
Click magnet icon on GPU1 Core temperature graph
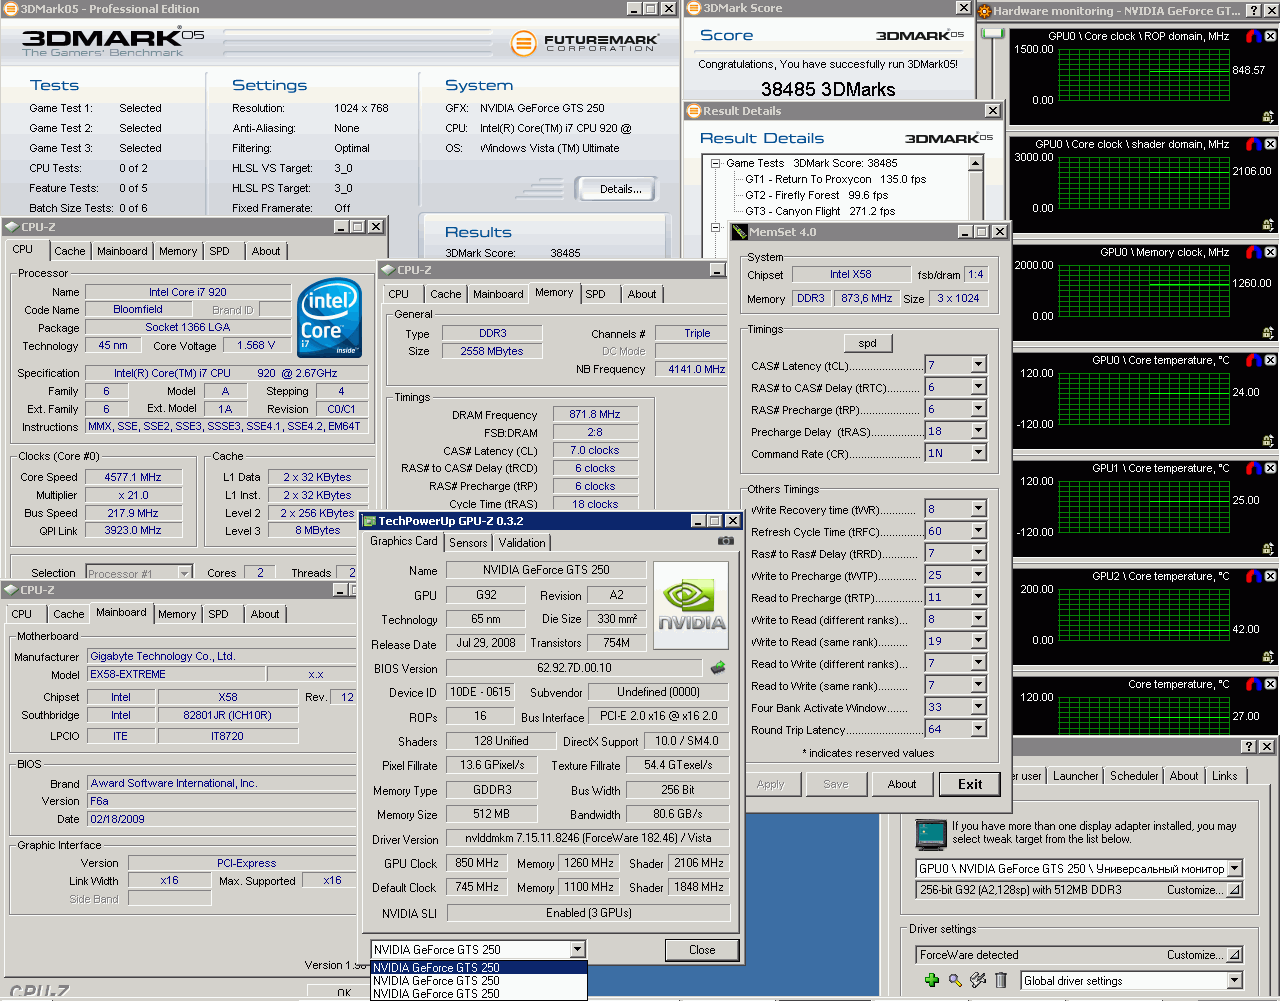[1254, 468]
